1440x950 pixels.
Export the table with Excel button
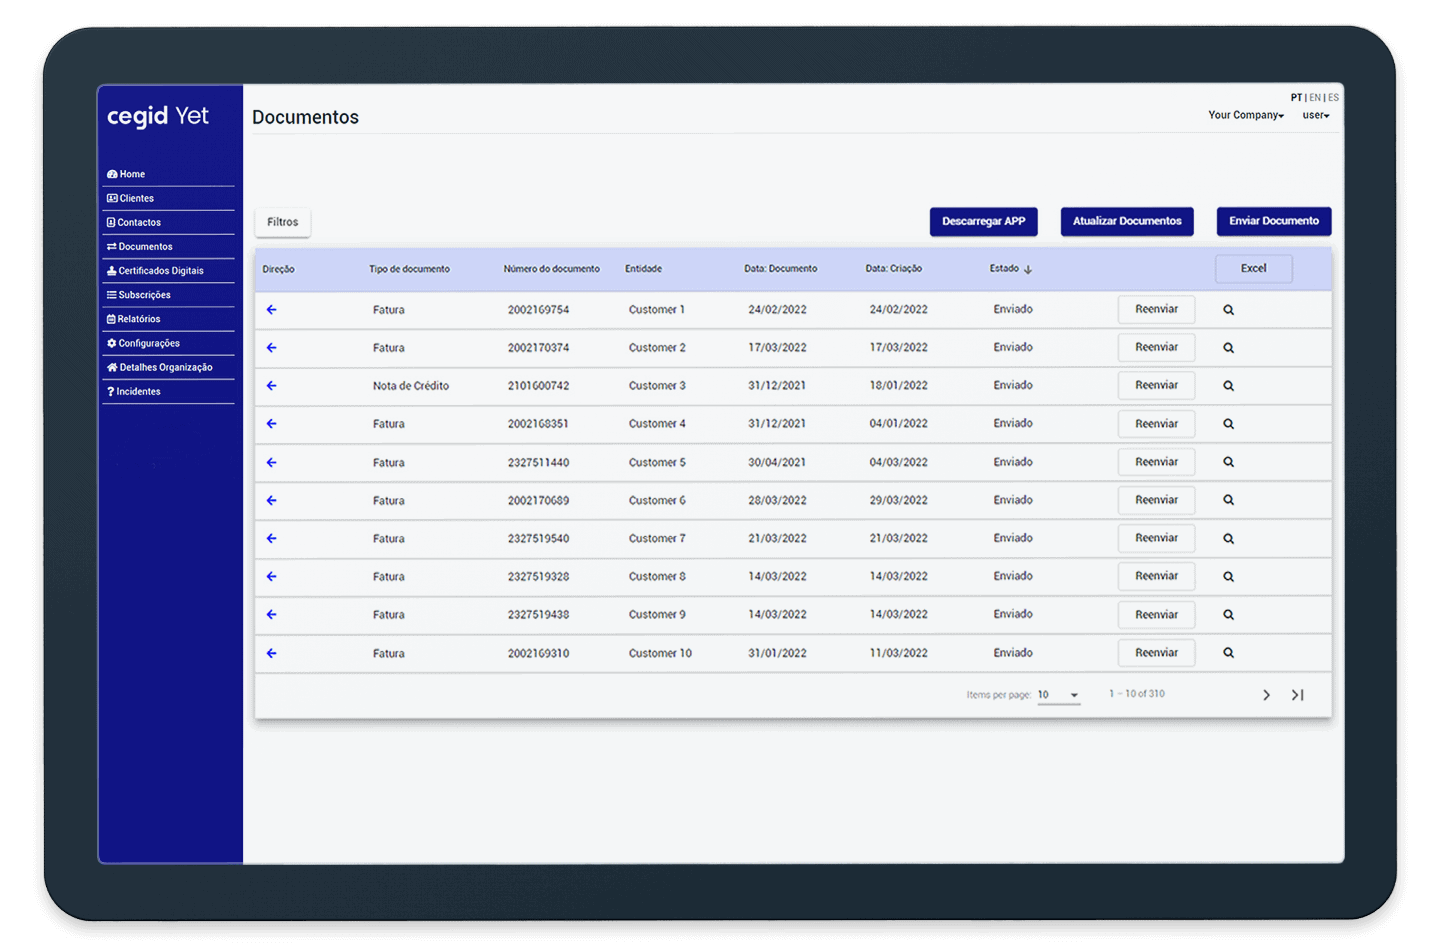(1253, 269)
